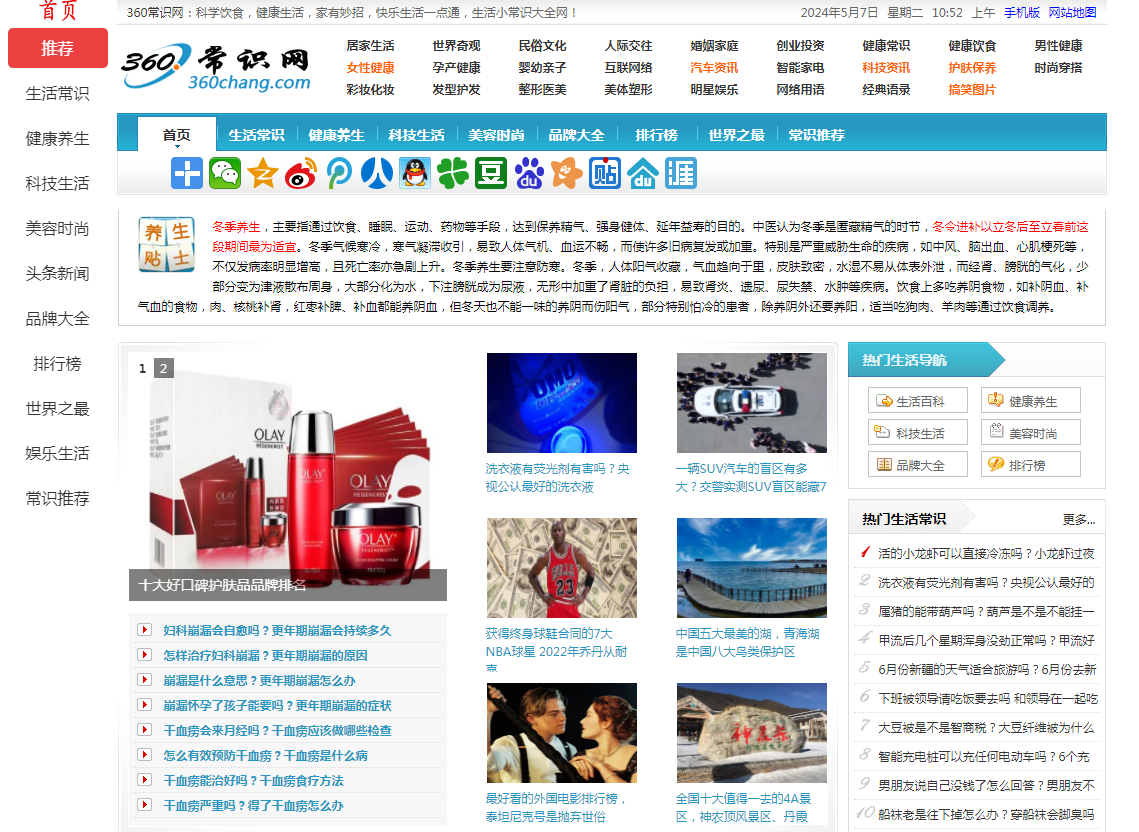The image size is (1139, 832).
Task: Open the 世界之最 tab in blue navbar
Action: pyautogui.click(x=737, y=135)
